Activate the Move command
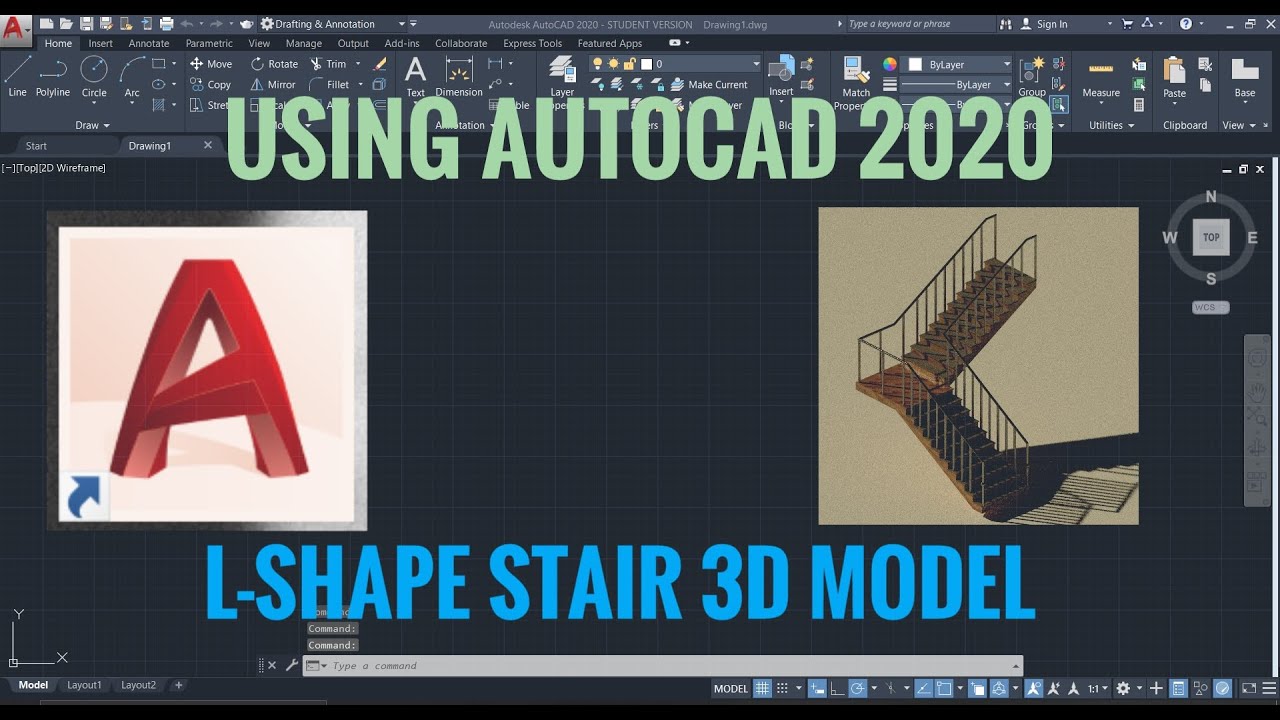The image size is (1280, 720). click(211, 64)
